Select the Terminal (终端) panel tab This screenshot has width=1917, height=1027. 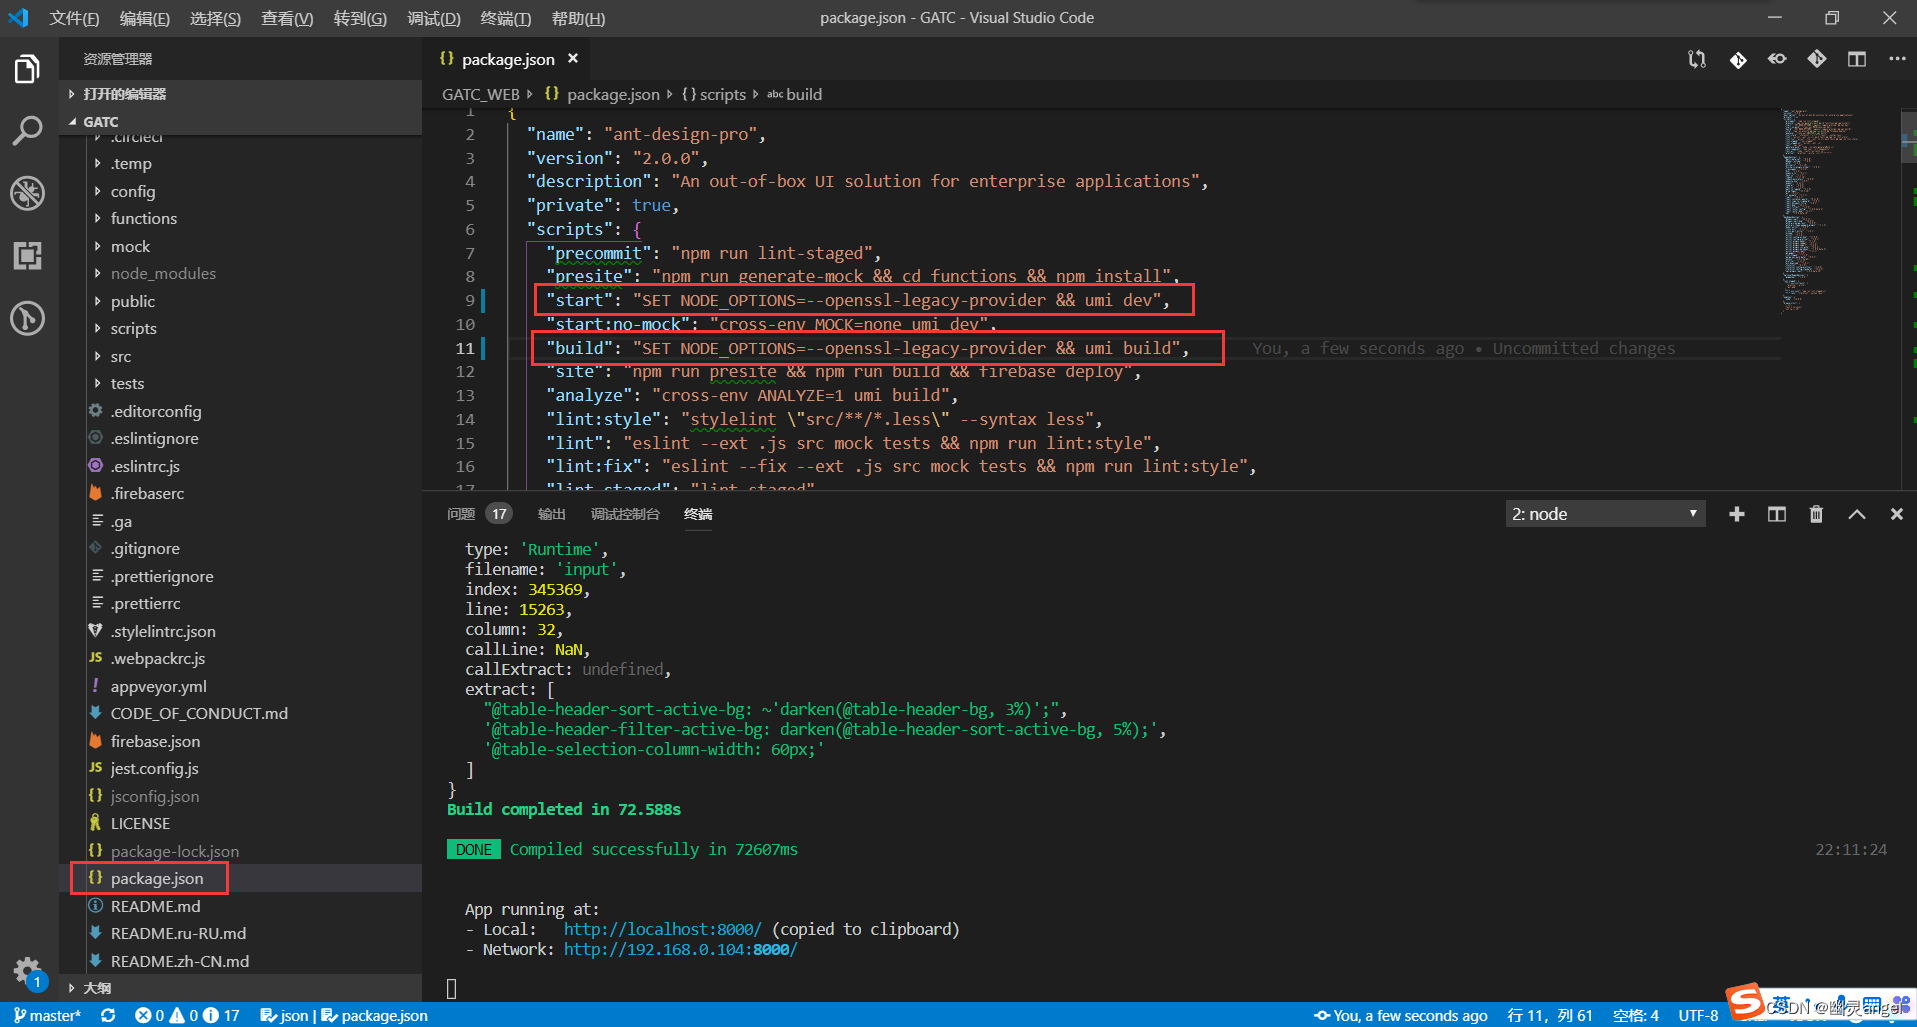click(x=698, y=514)
